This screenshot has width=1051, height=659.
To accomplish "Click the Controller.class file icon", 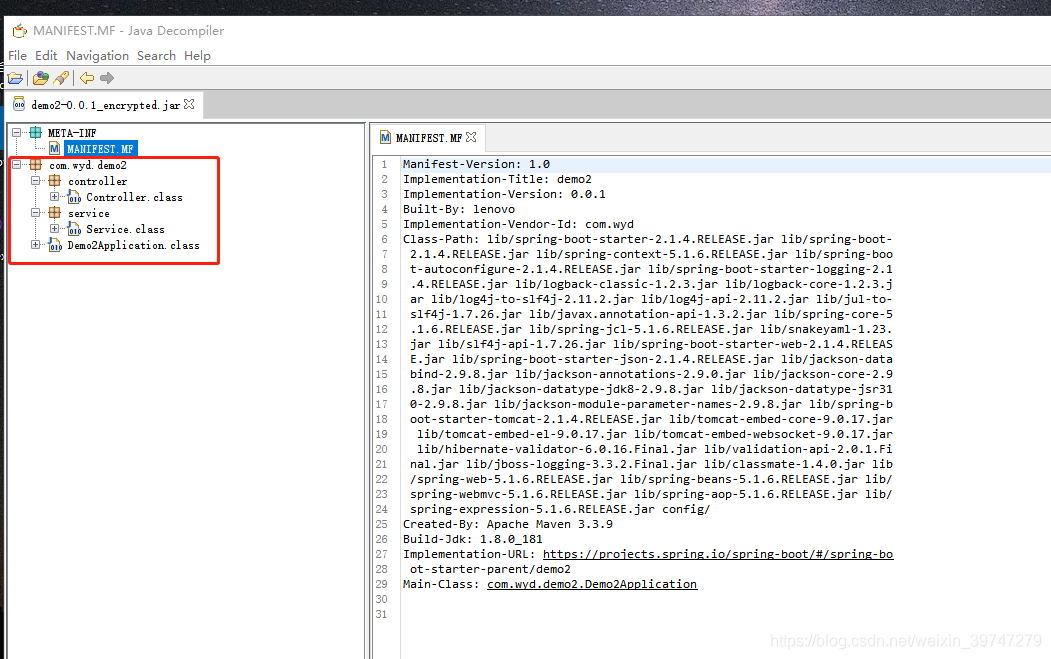I will point(74,197).
